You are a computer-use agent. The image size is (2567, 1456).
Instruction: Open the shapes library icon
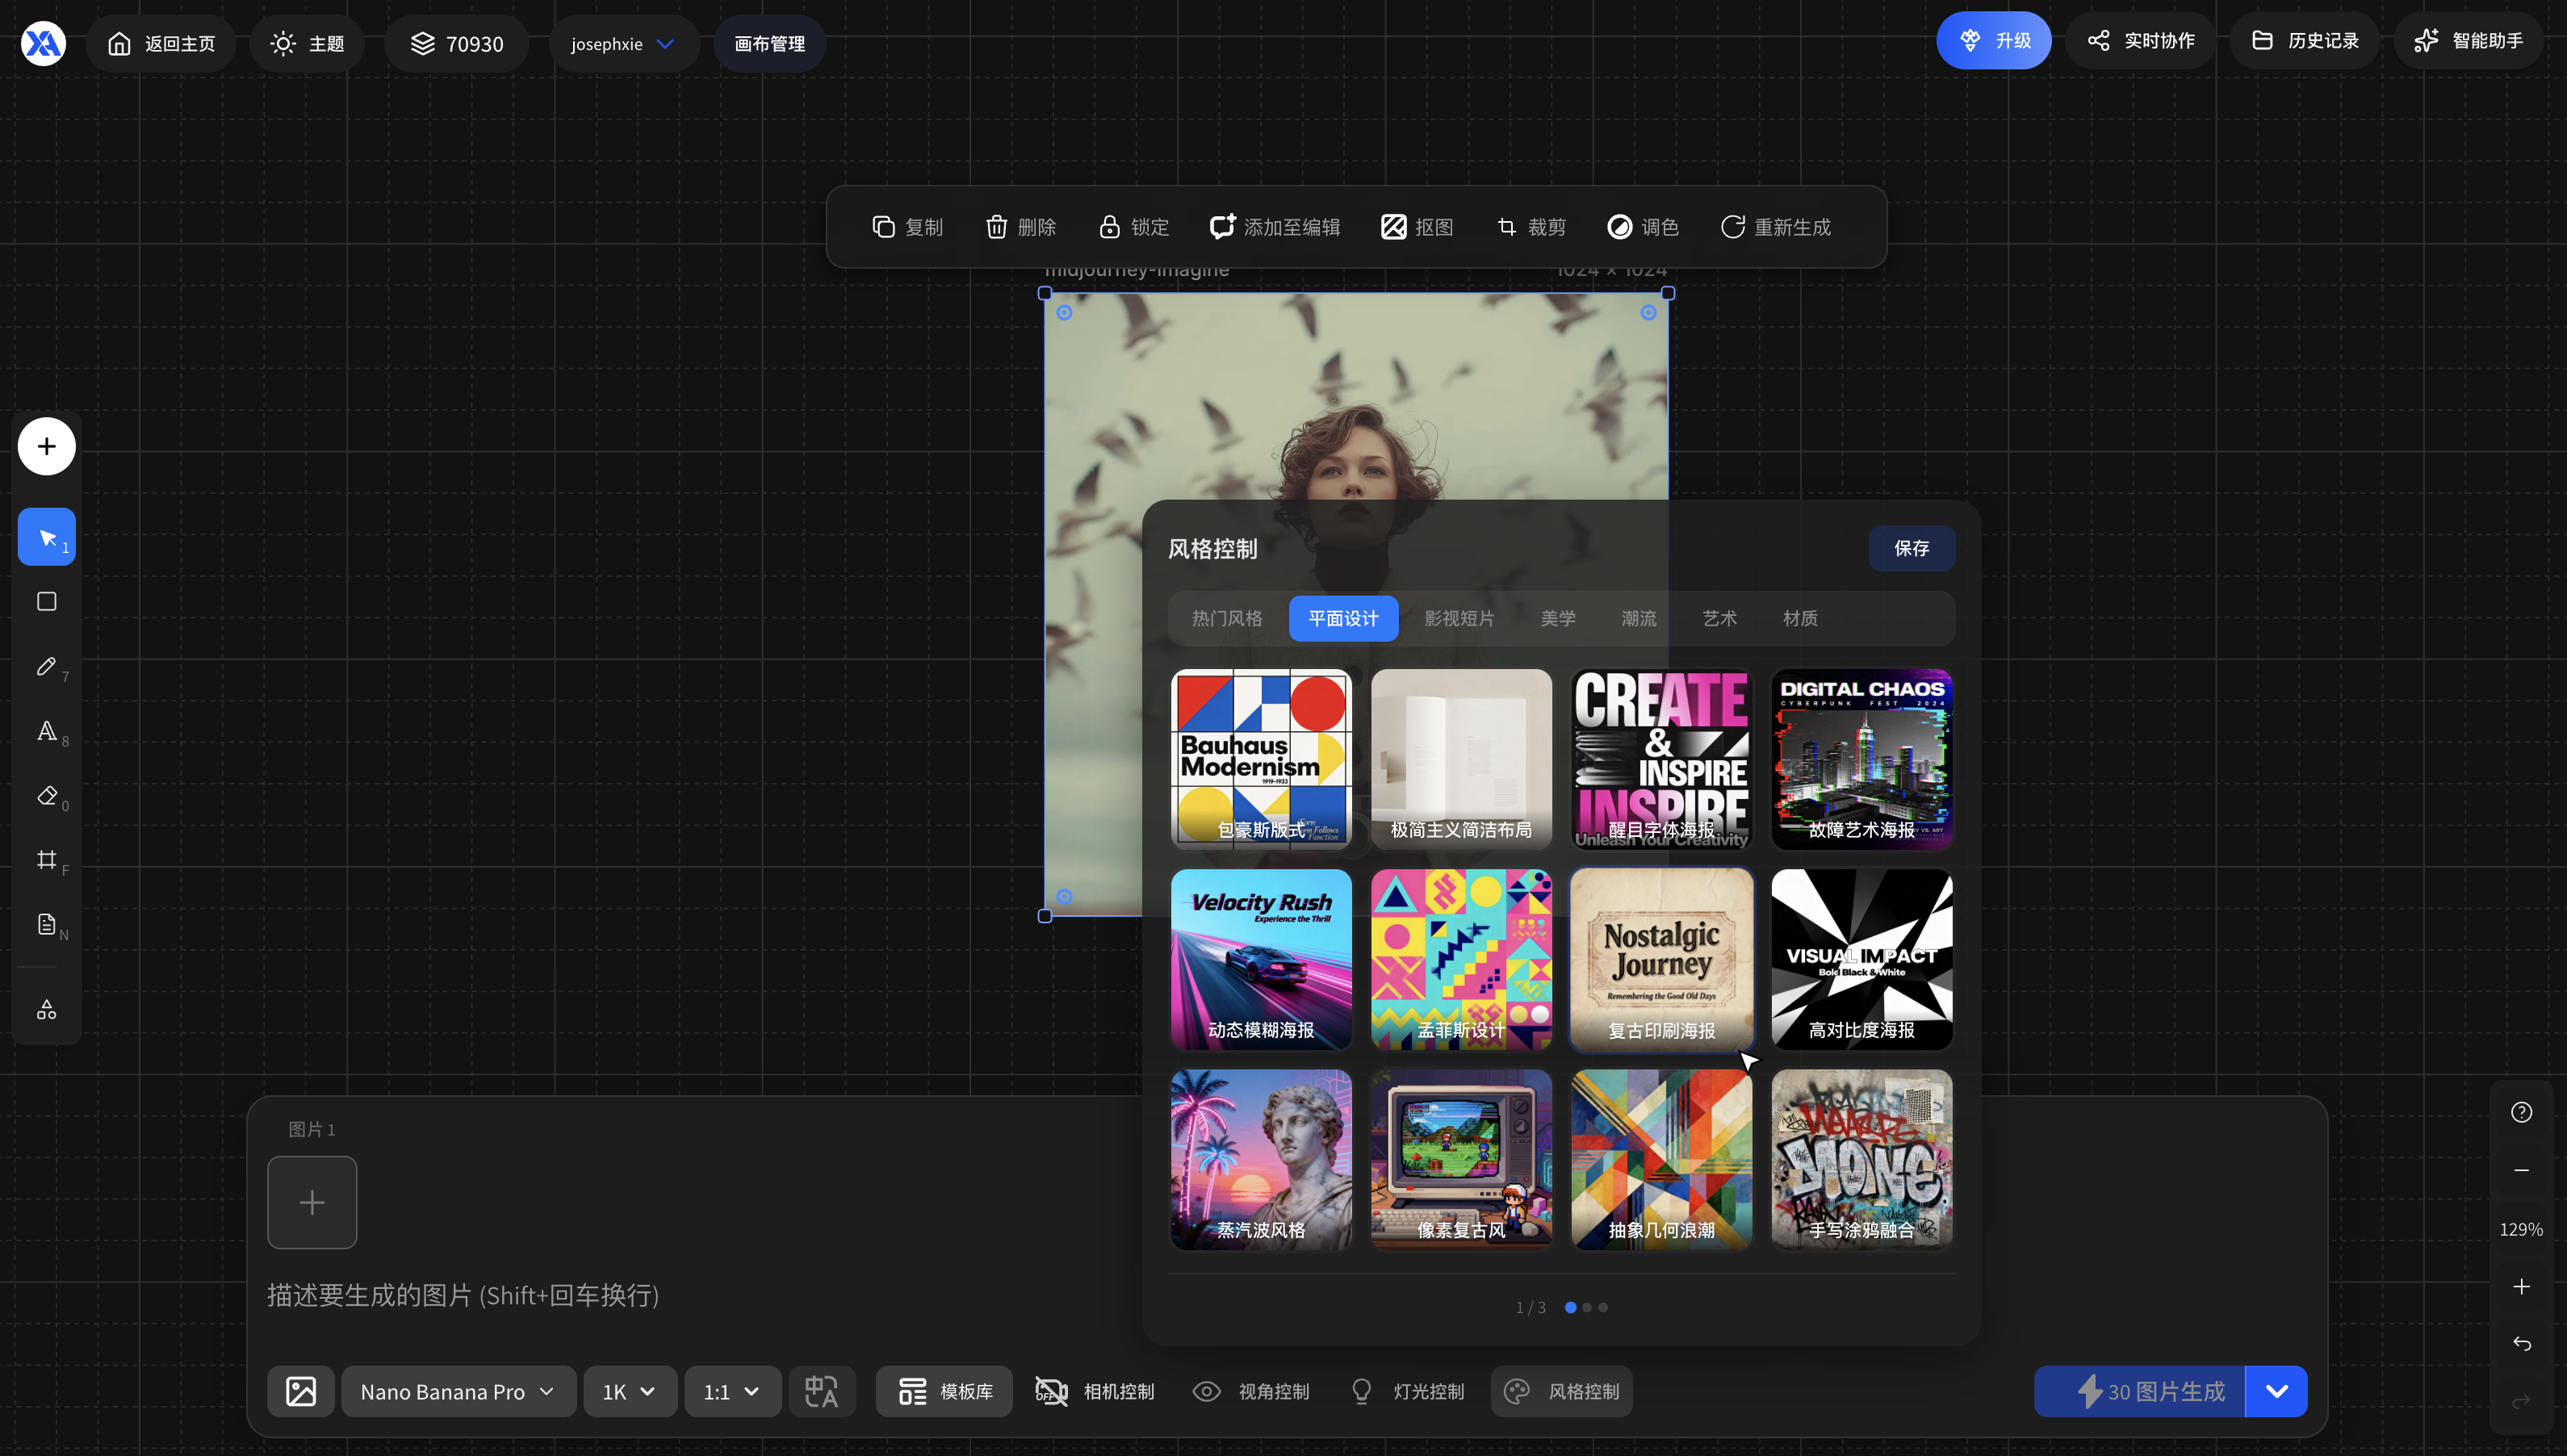(46, 1009)
